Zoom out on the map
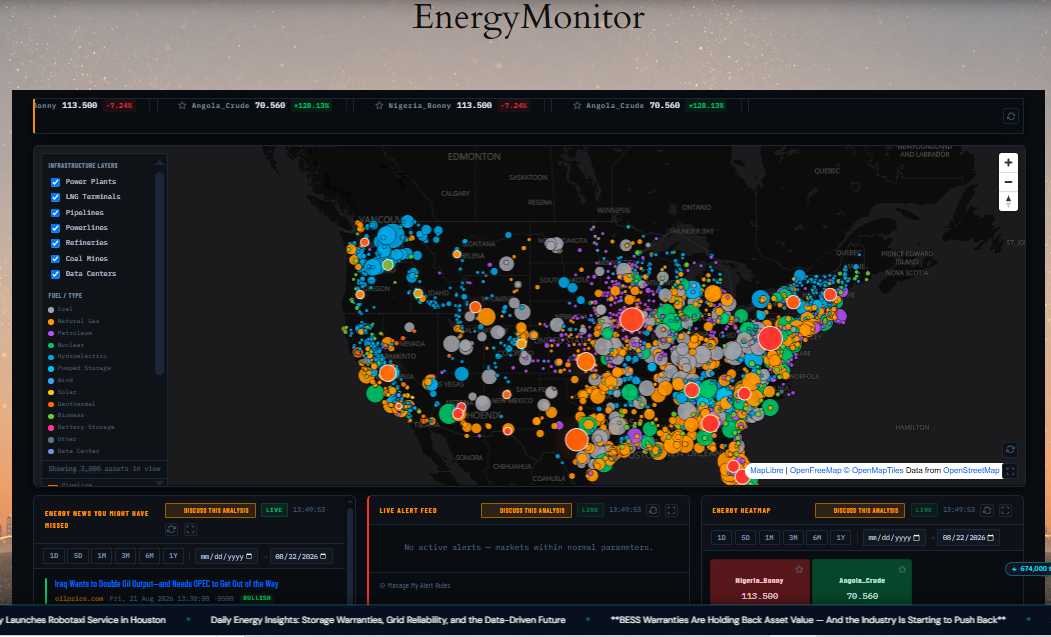 (1008, 182)
